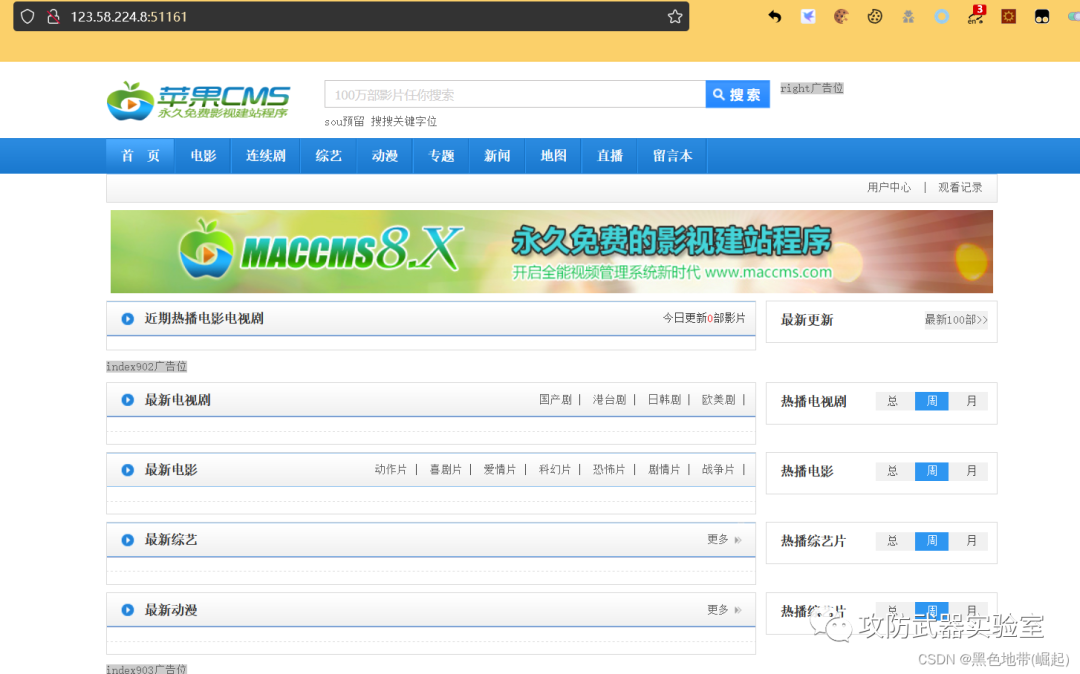This screenshot has height=674, width=1080.
Task: Open 恐怖片 category link
Action: pyautogui.click(x=610, y=470)
